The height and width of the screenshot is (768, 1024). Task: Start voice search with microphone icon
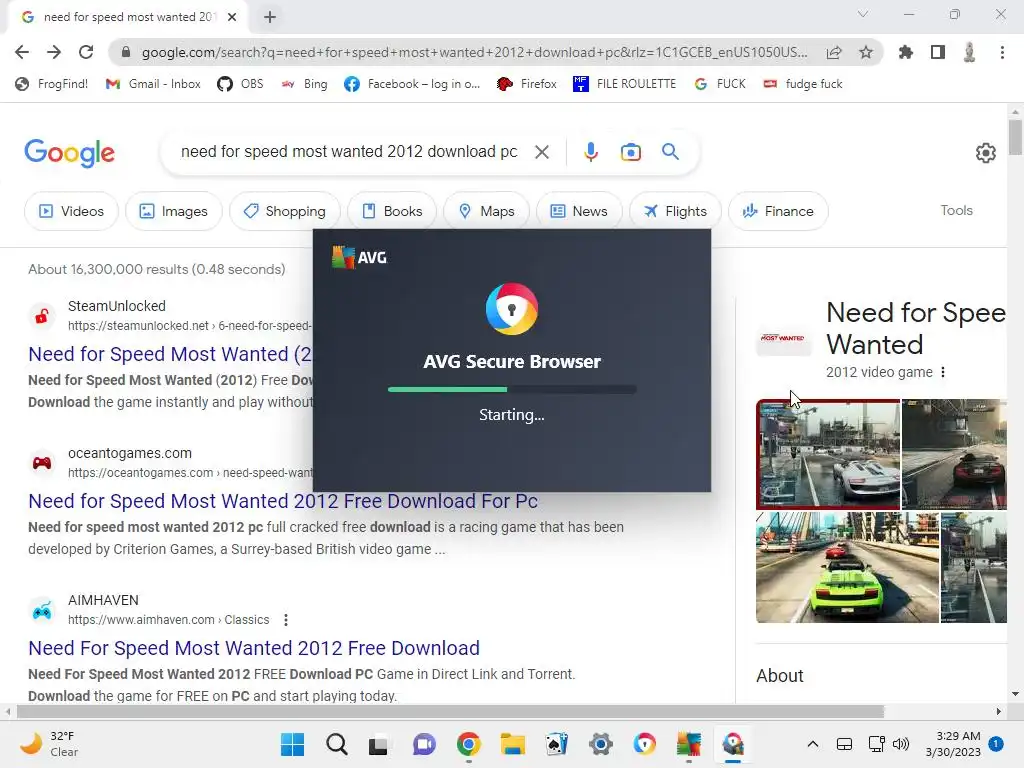(x=590, y=152)
